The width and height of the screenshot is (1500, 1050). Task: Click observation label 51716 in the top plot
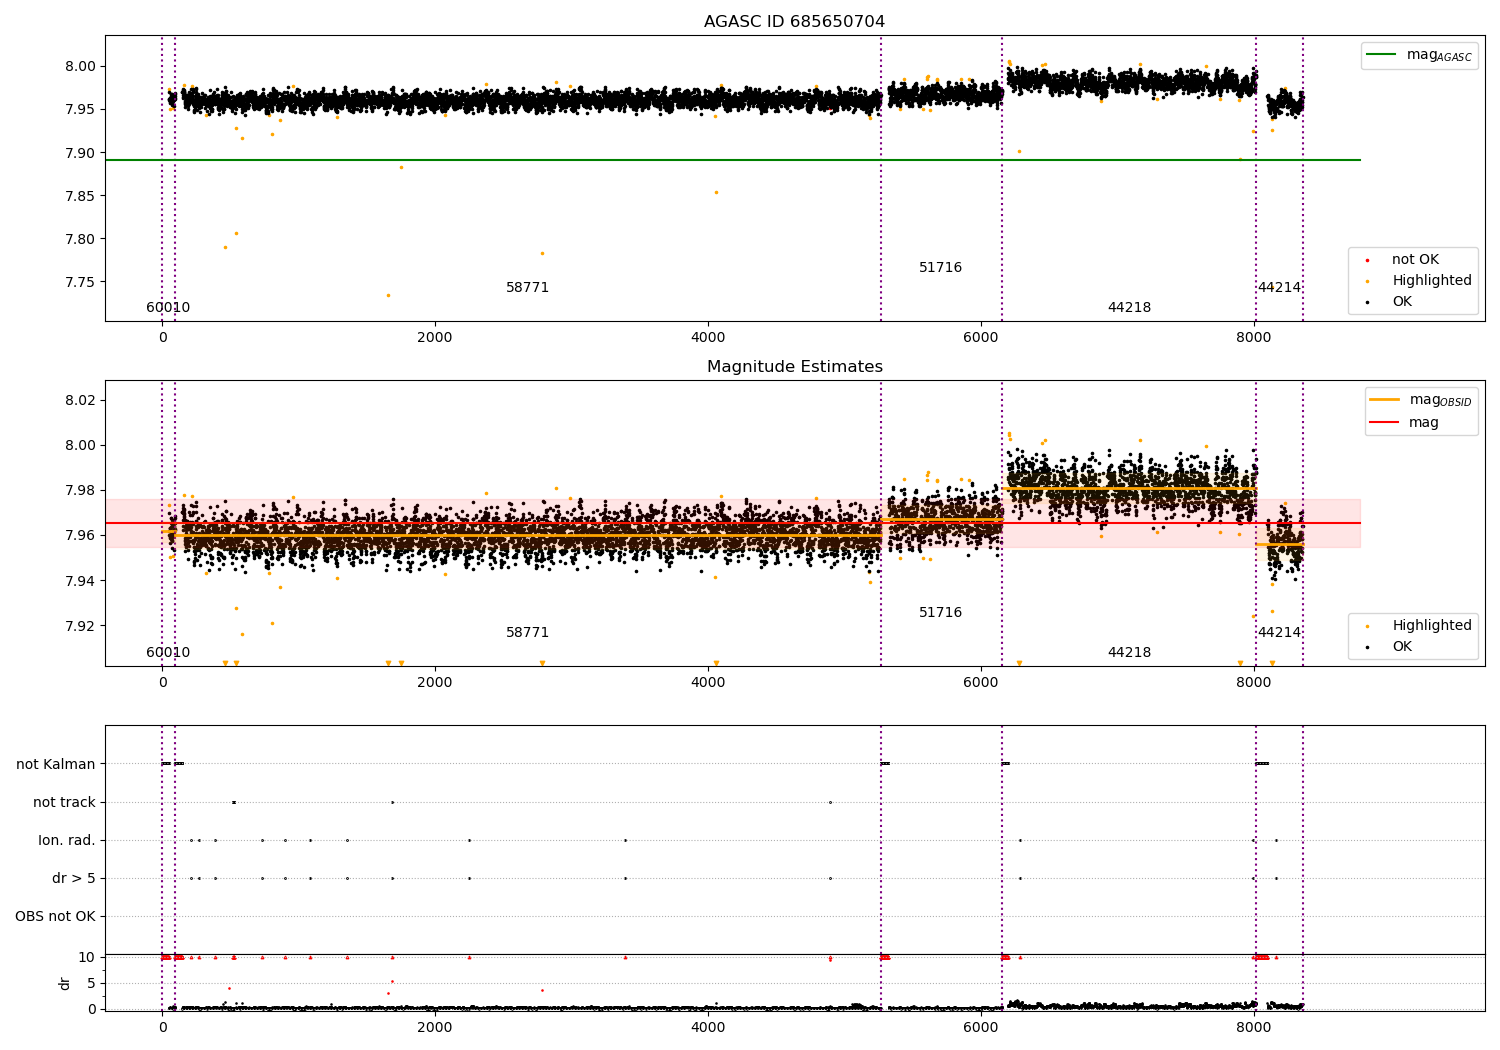click(940, 268)
